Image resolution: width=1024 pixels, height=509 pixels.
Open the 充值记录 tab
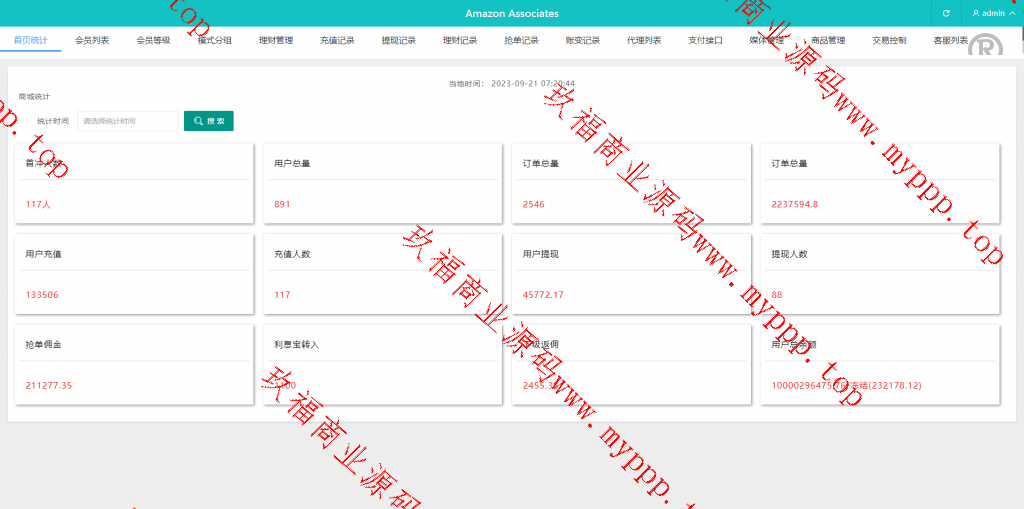337,40
